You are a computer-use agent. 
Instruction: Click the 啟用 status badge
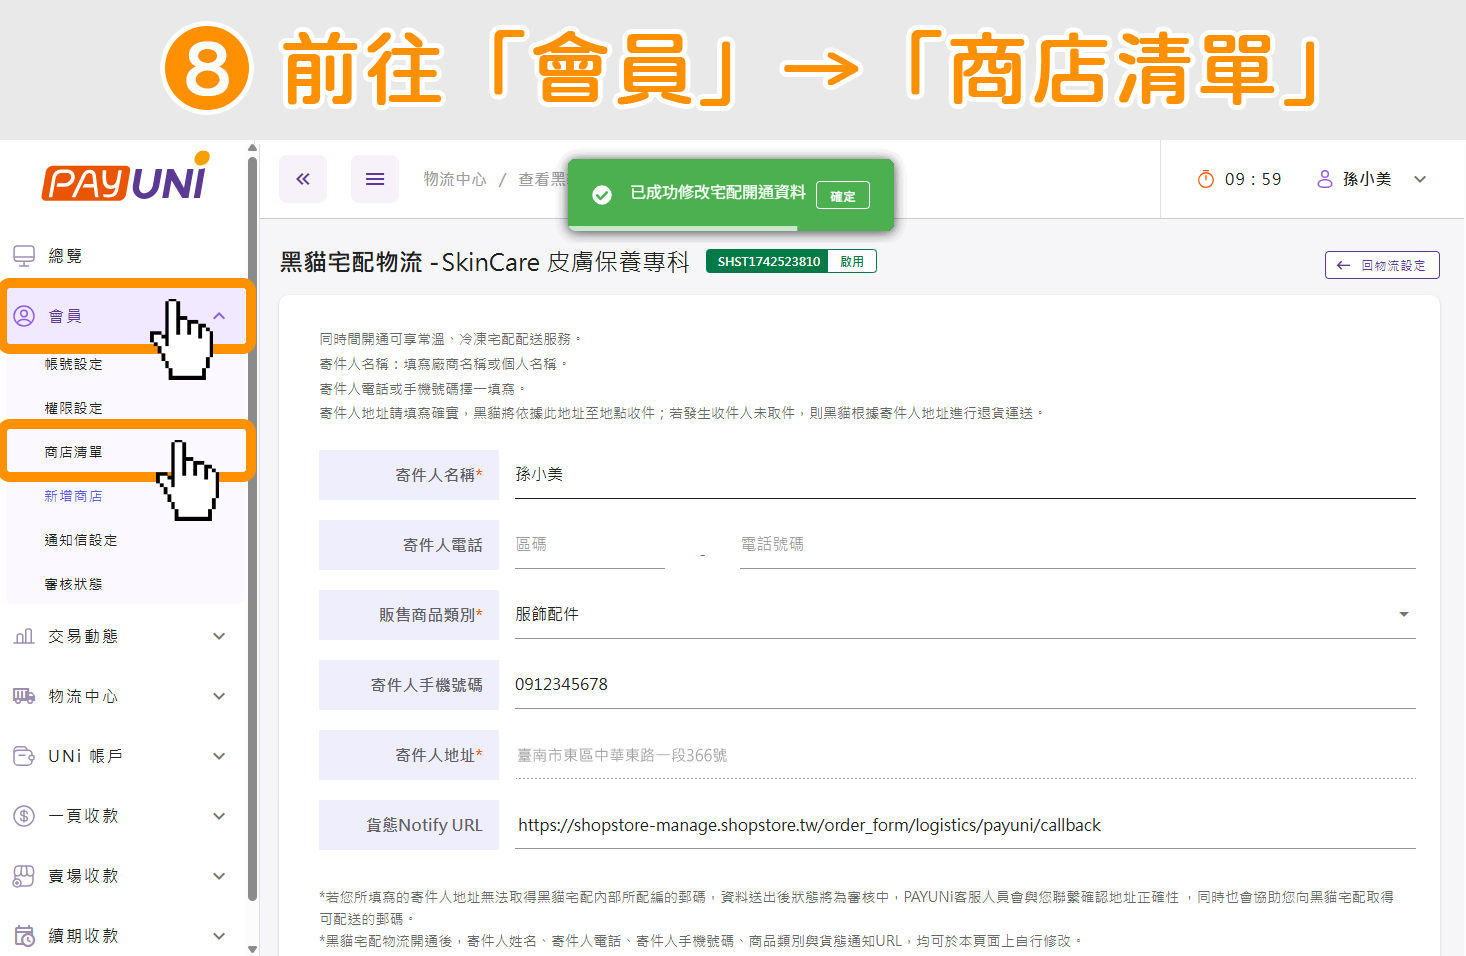click(x=852, y=261)
